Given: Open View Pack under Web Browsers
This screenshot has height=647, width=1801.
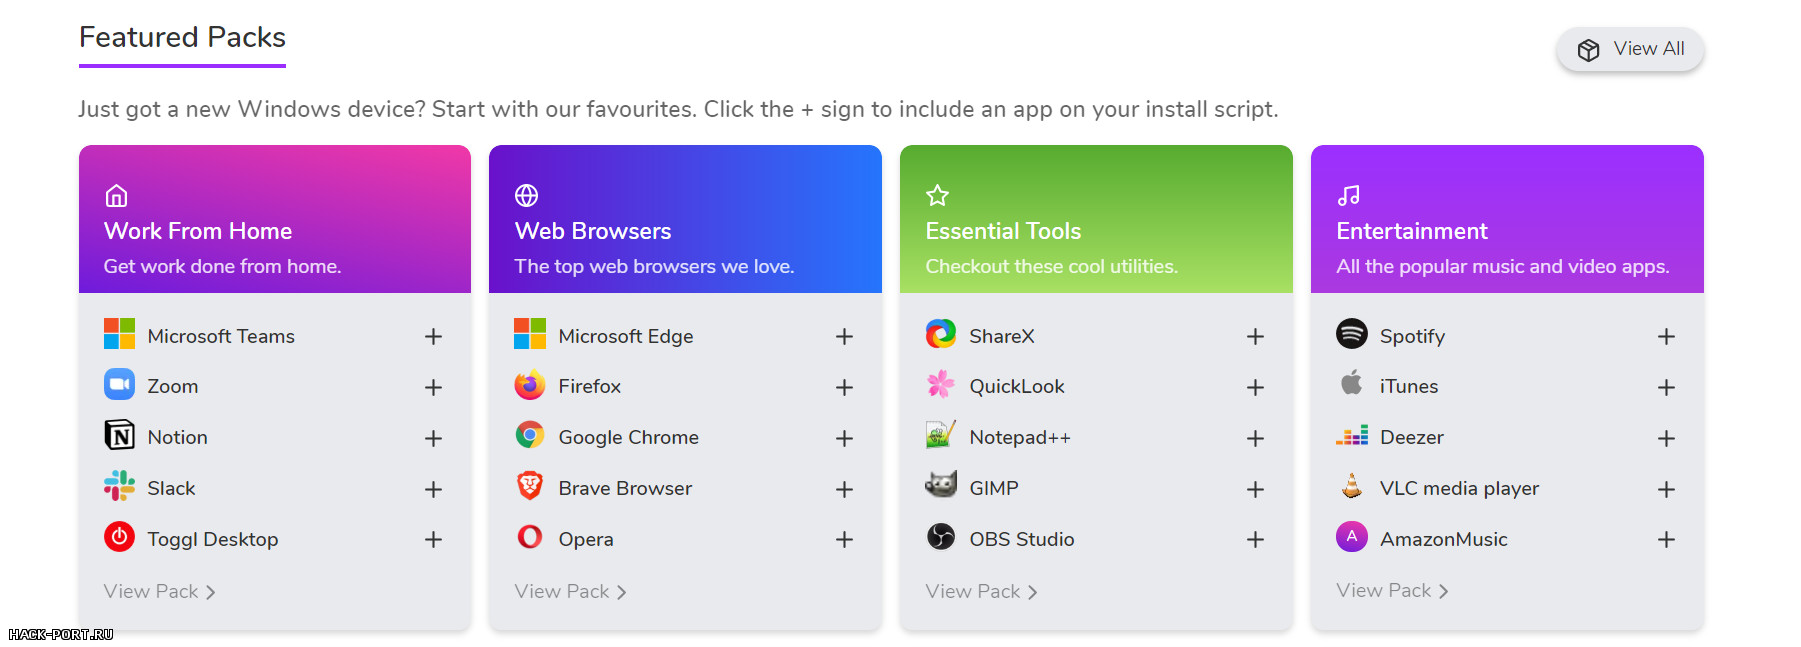Looking at the screenshot, I should 570,591.
